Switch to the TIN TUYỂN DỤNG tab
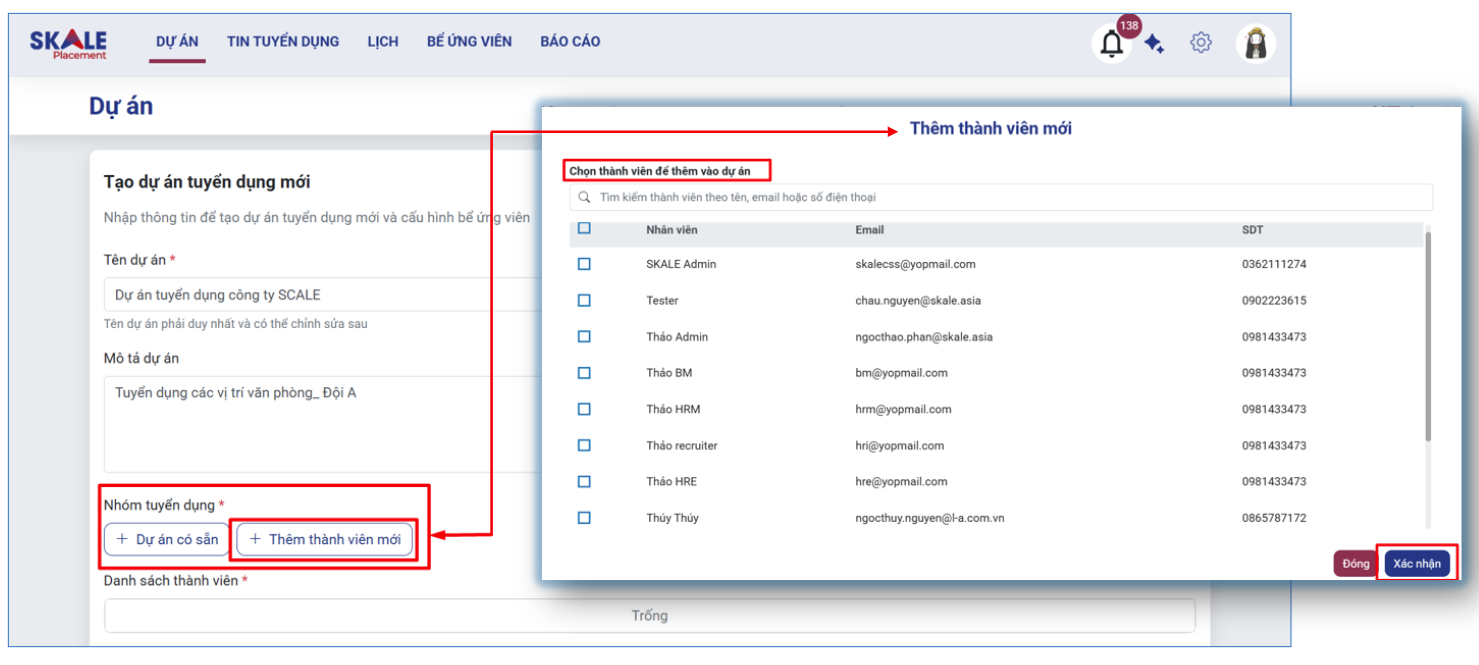Screen dimensions: 1479x665 pos(283,42)
